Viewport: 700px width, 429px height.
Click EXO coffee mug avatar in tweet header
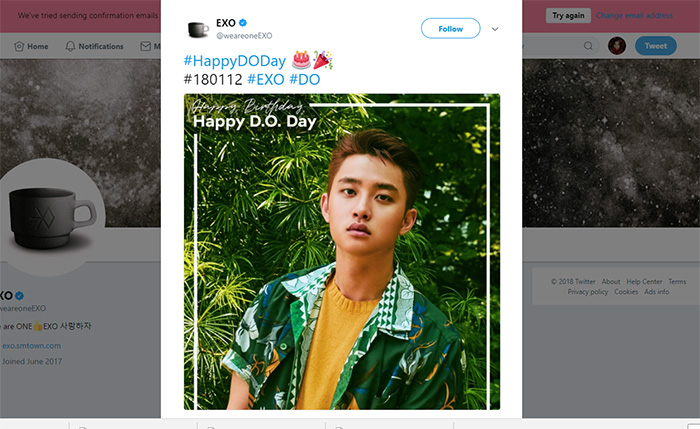[198, 29]
